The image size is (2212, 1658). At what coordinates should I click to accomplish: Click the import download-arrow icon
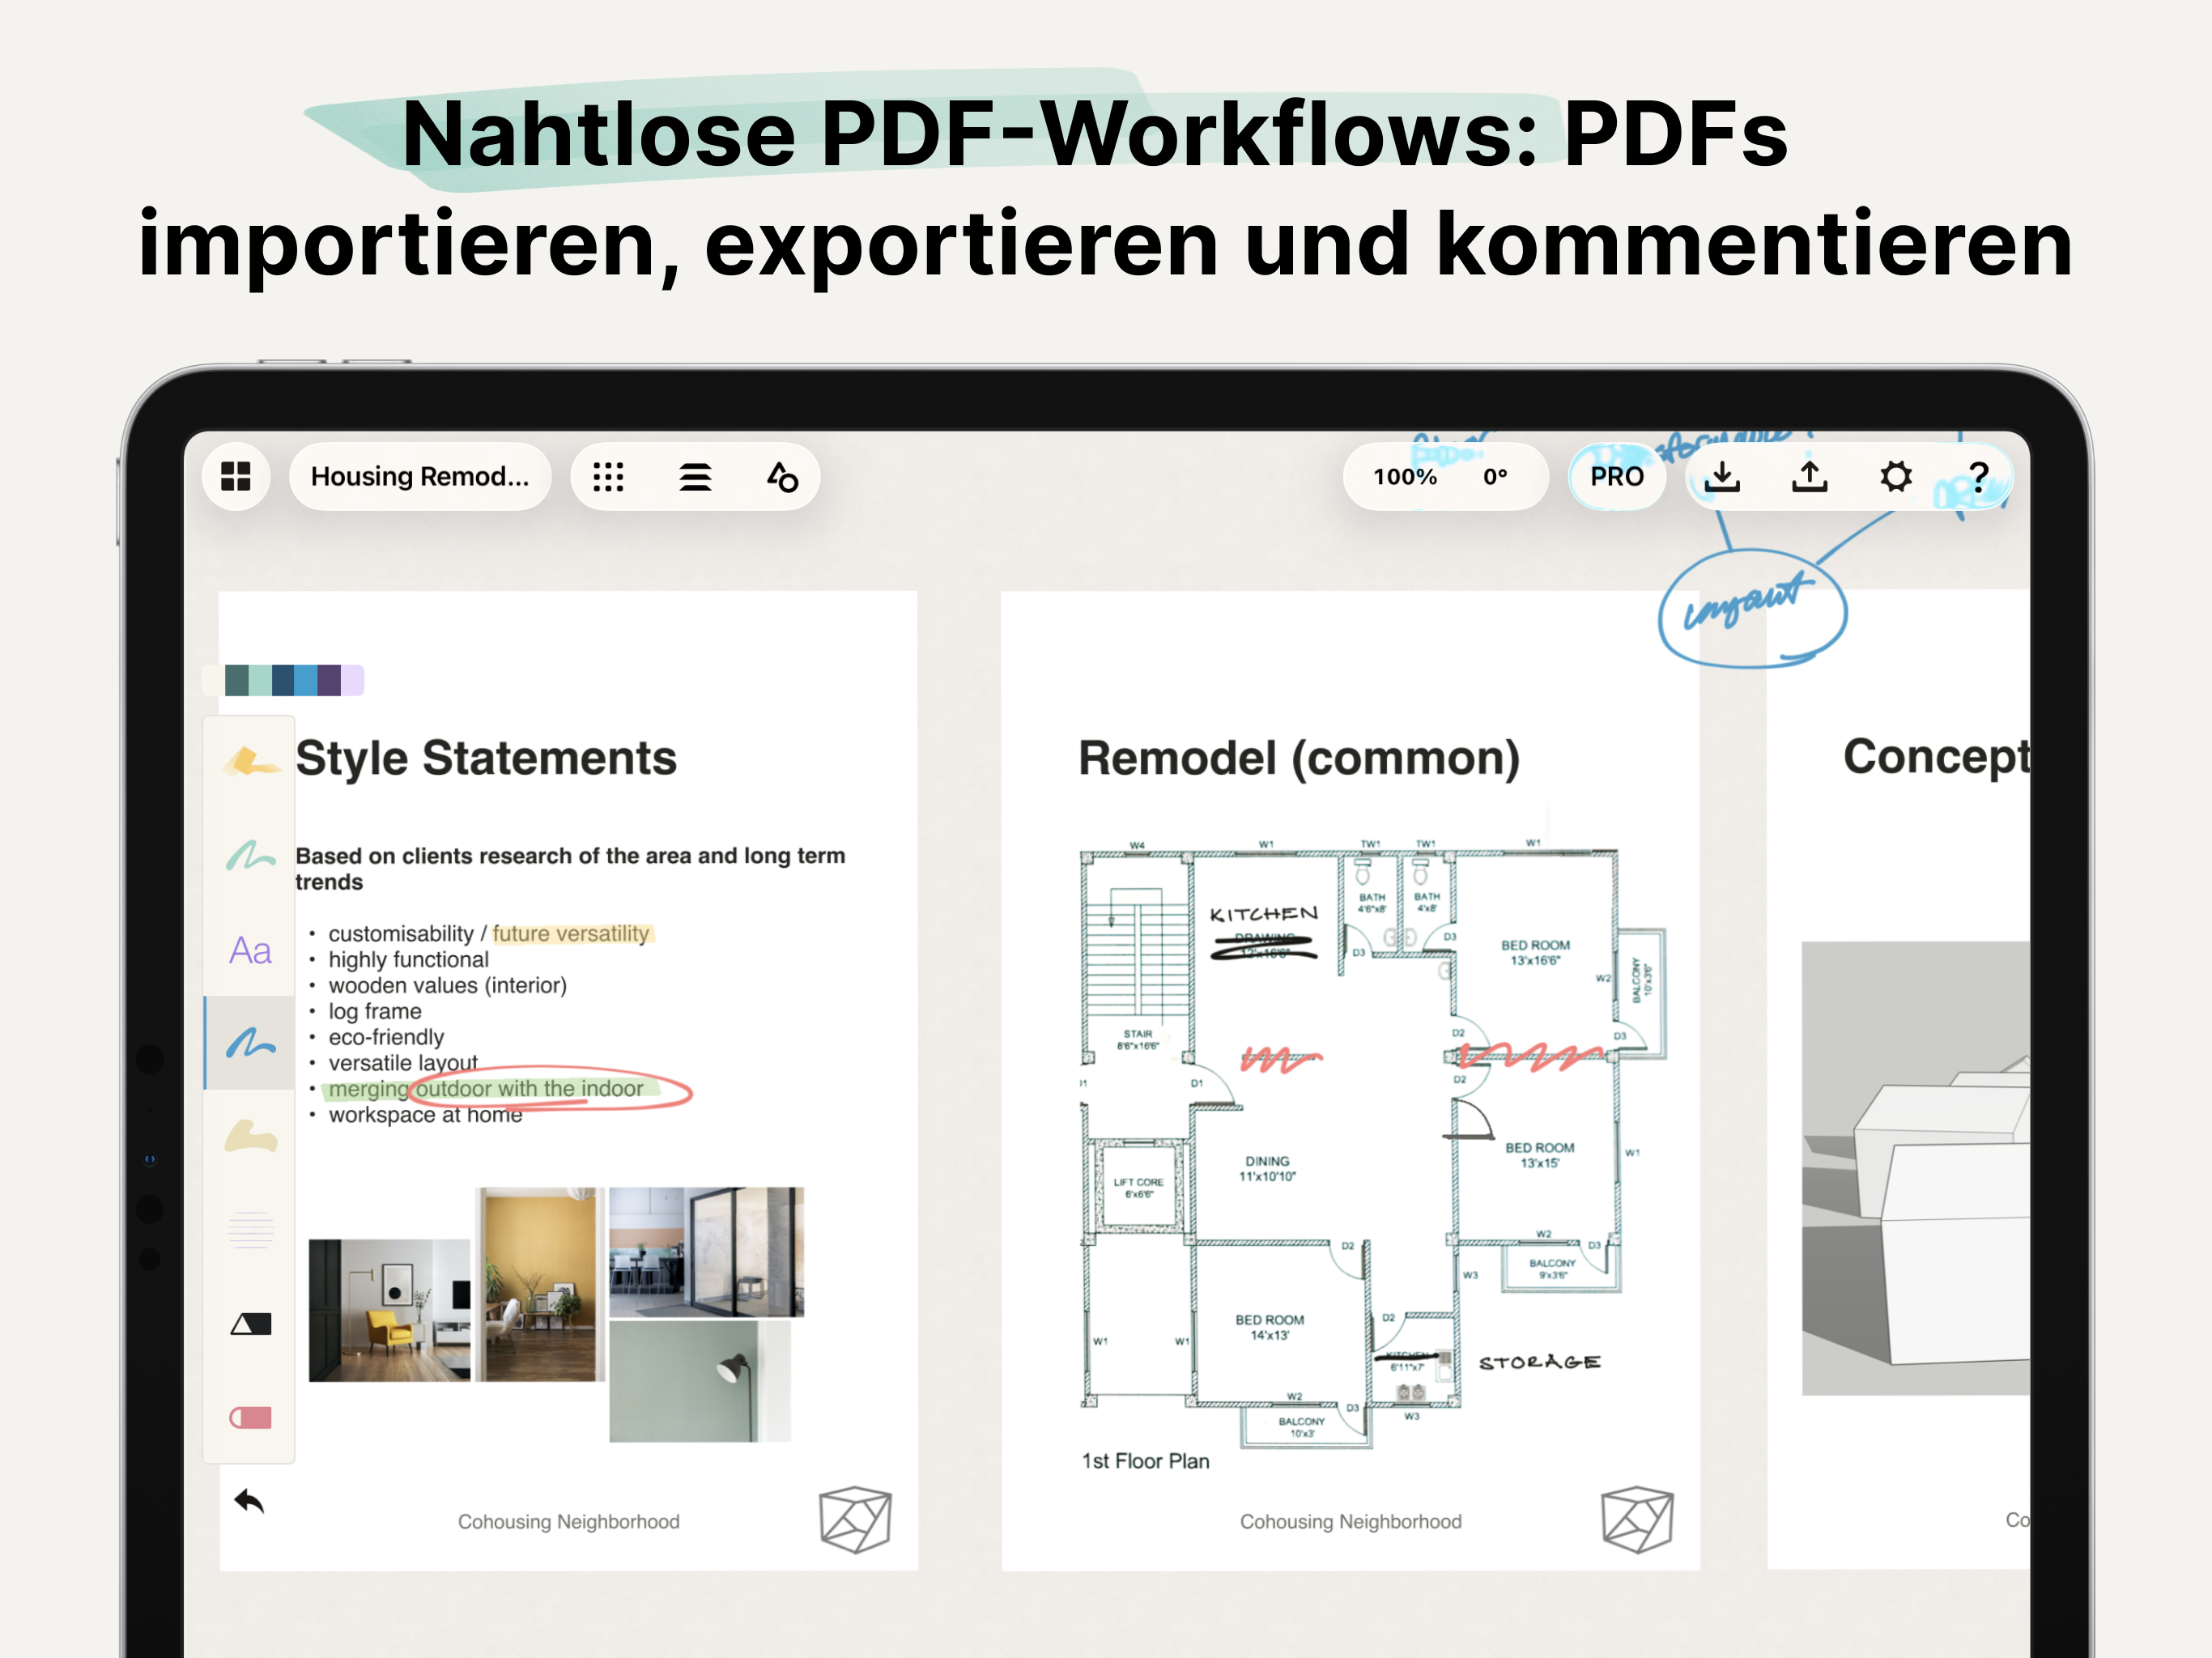(x=1722, y=476)
